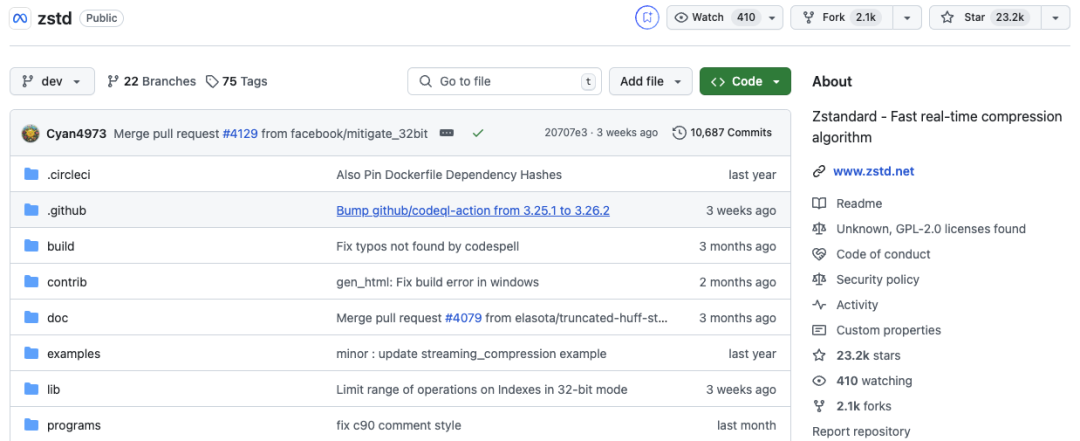Screen dimensions: 1080x441
Task: Click the examples folder icon
Action: pos(31,353)
